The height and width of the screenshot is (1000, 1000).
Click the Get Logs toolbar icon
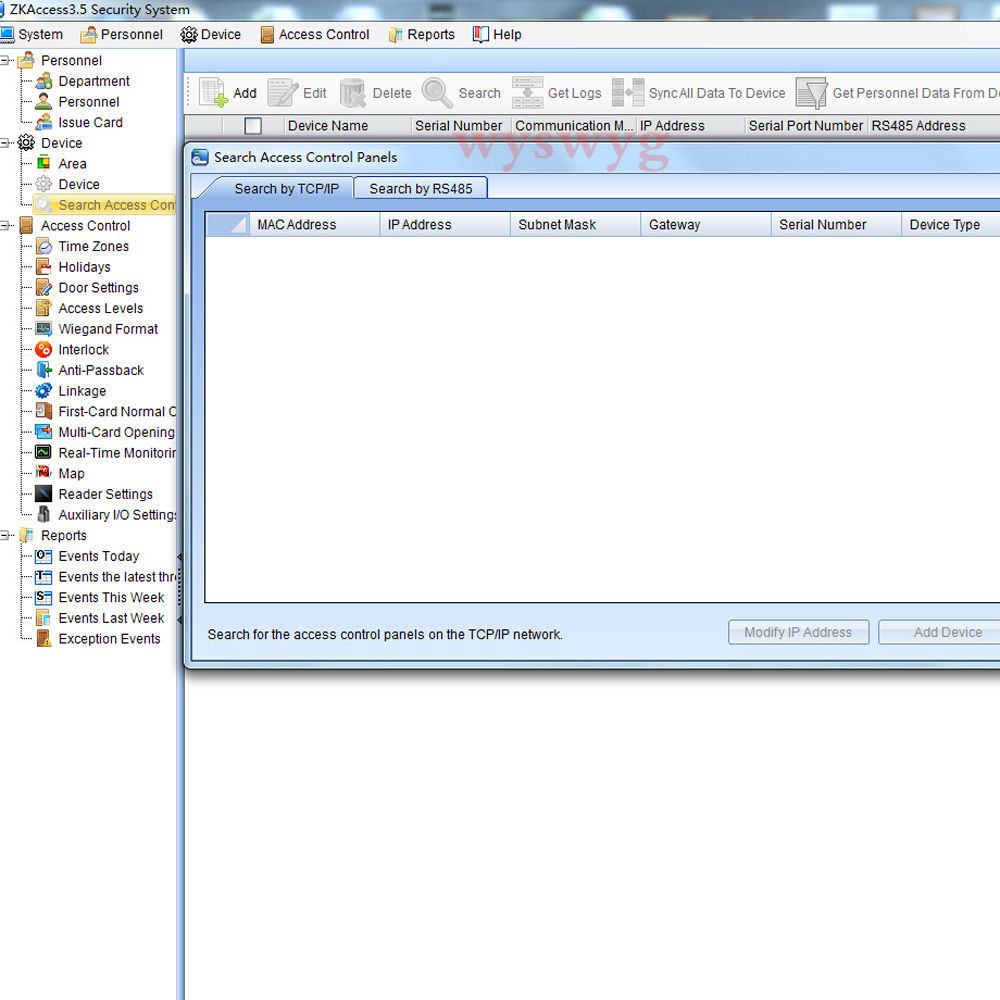pyautogui.click(x=528, y=93)
